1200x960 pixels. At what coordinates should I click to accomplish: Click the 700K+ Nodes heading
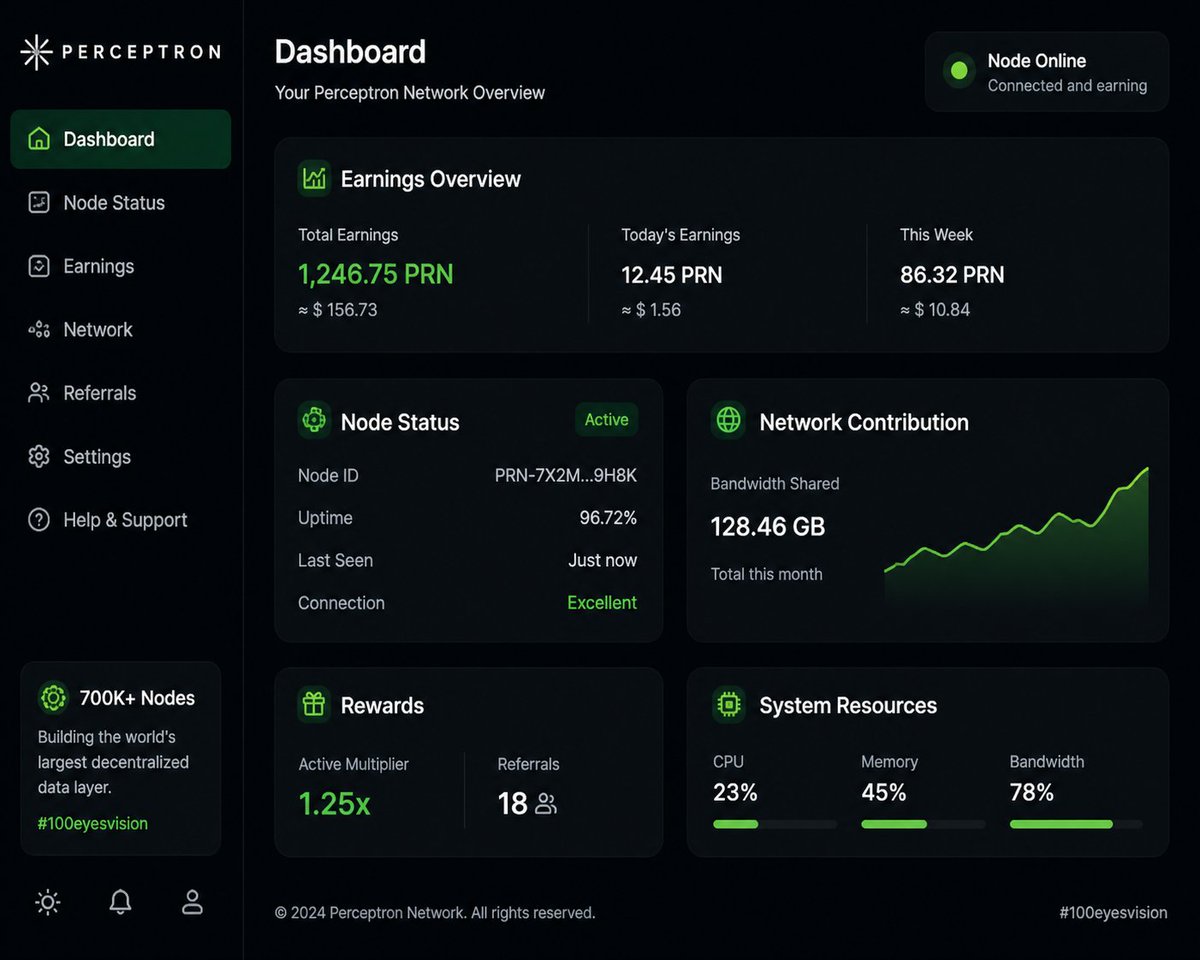137,698
